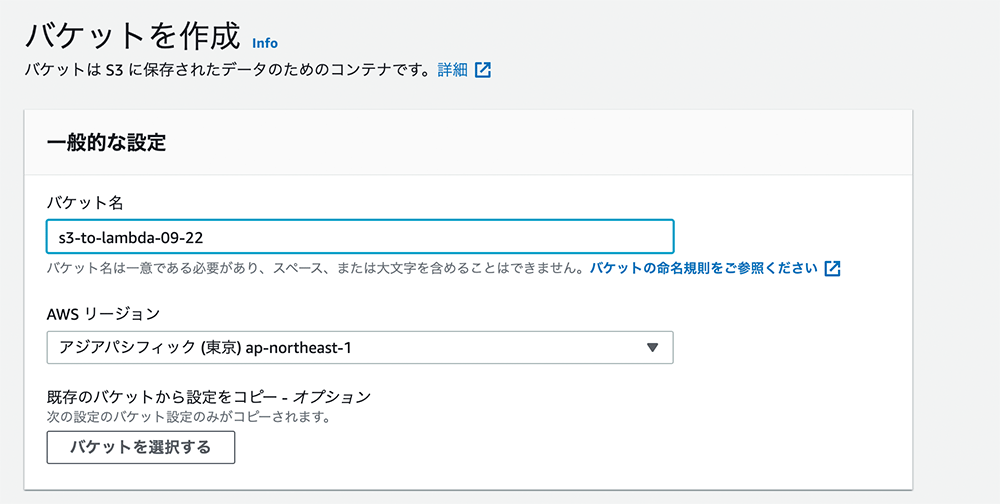Click the S3 container description sentence
This screenshot has height=504, width=1000.
tap(227, 70)
